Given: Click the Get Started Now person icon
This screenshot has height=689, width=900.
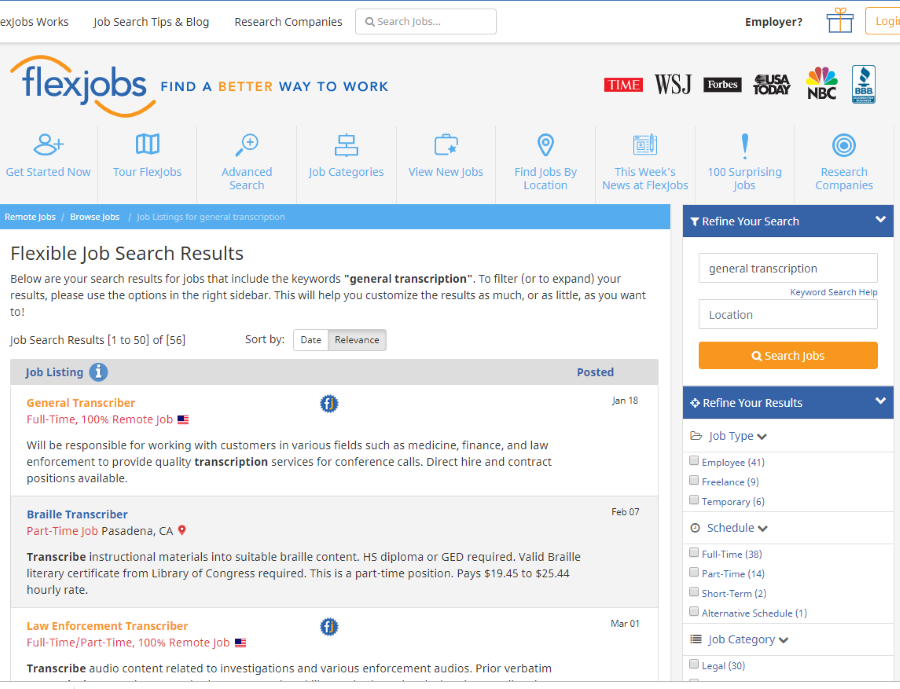Looking at the screenshot, I should [x=48, y=145].
